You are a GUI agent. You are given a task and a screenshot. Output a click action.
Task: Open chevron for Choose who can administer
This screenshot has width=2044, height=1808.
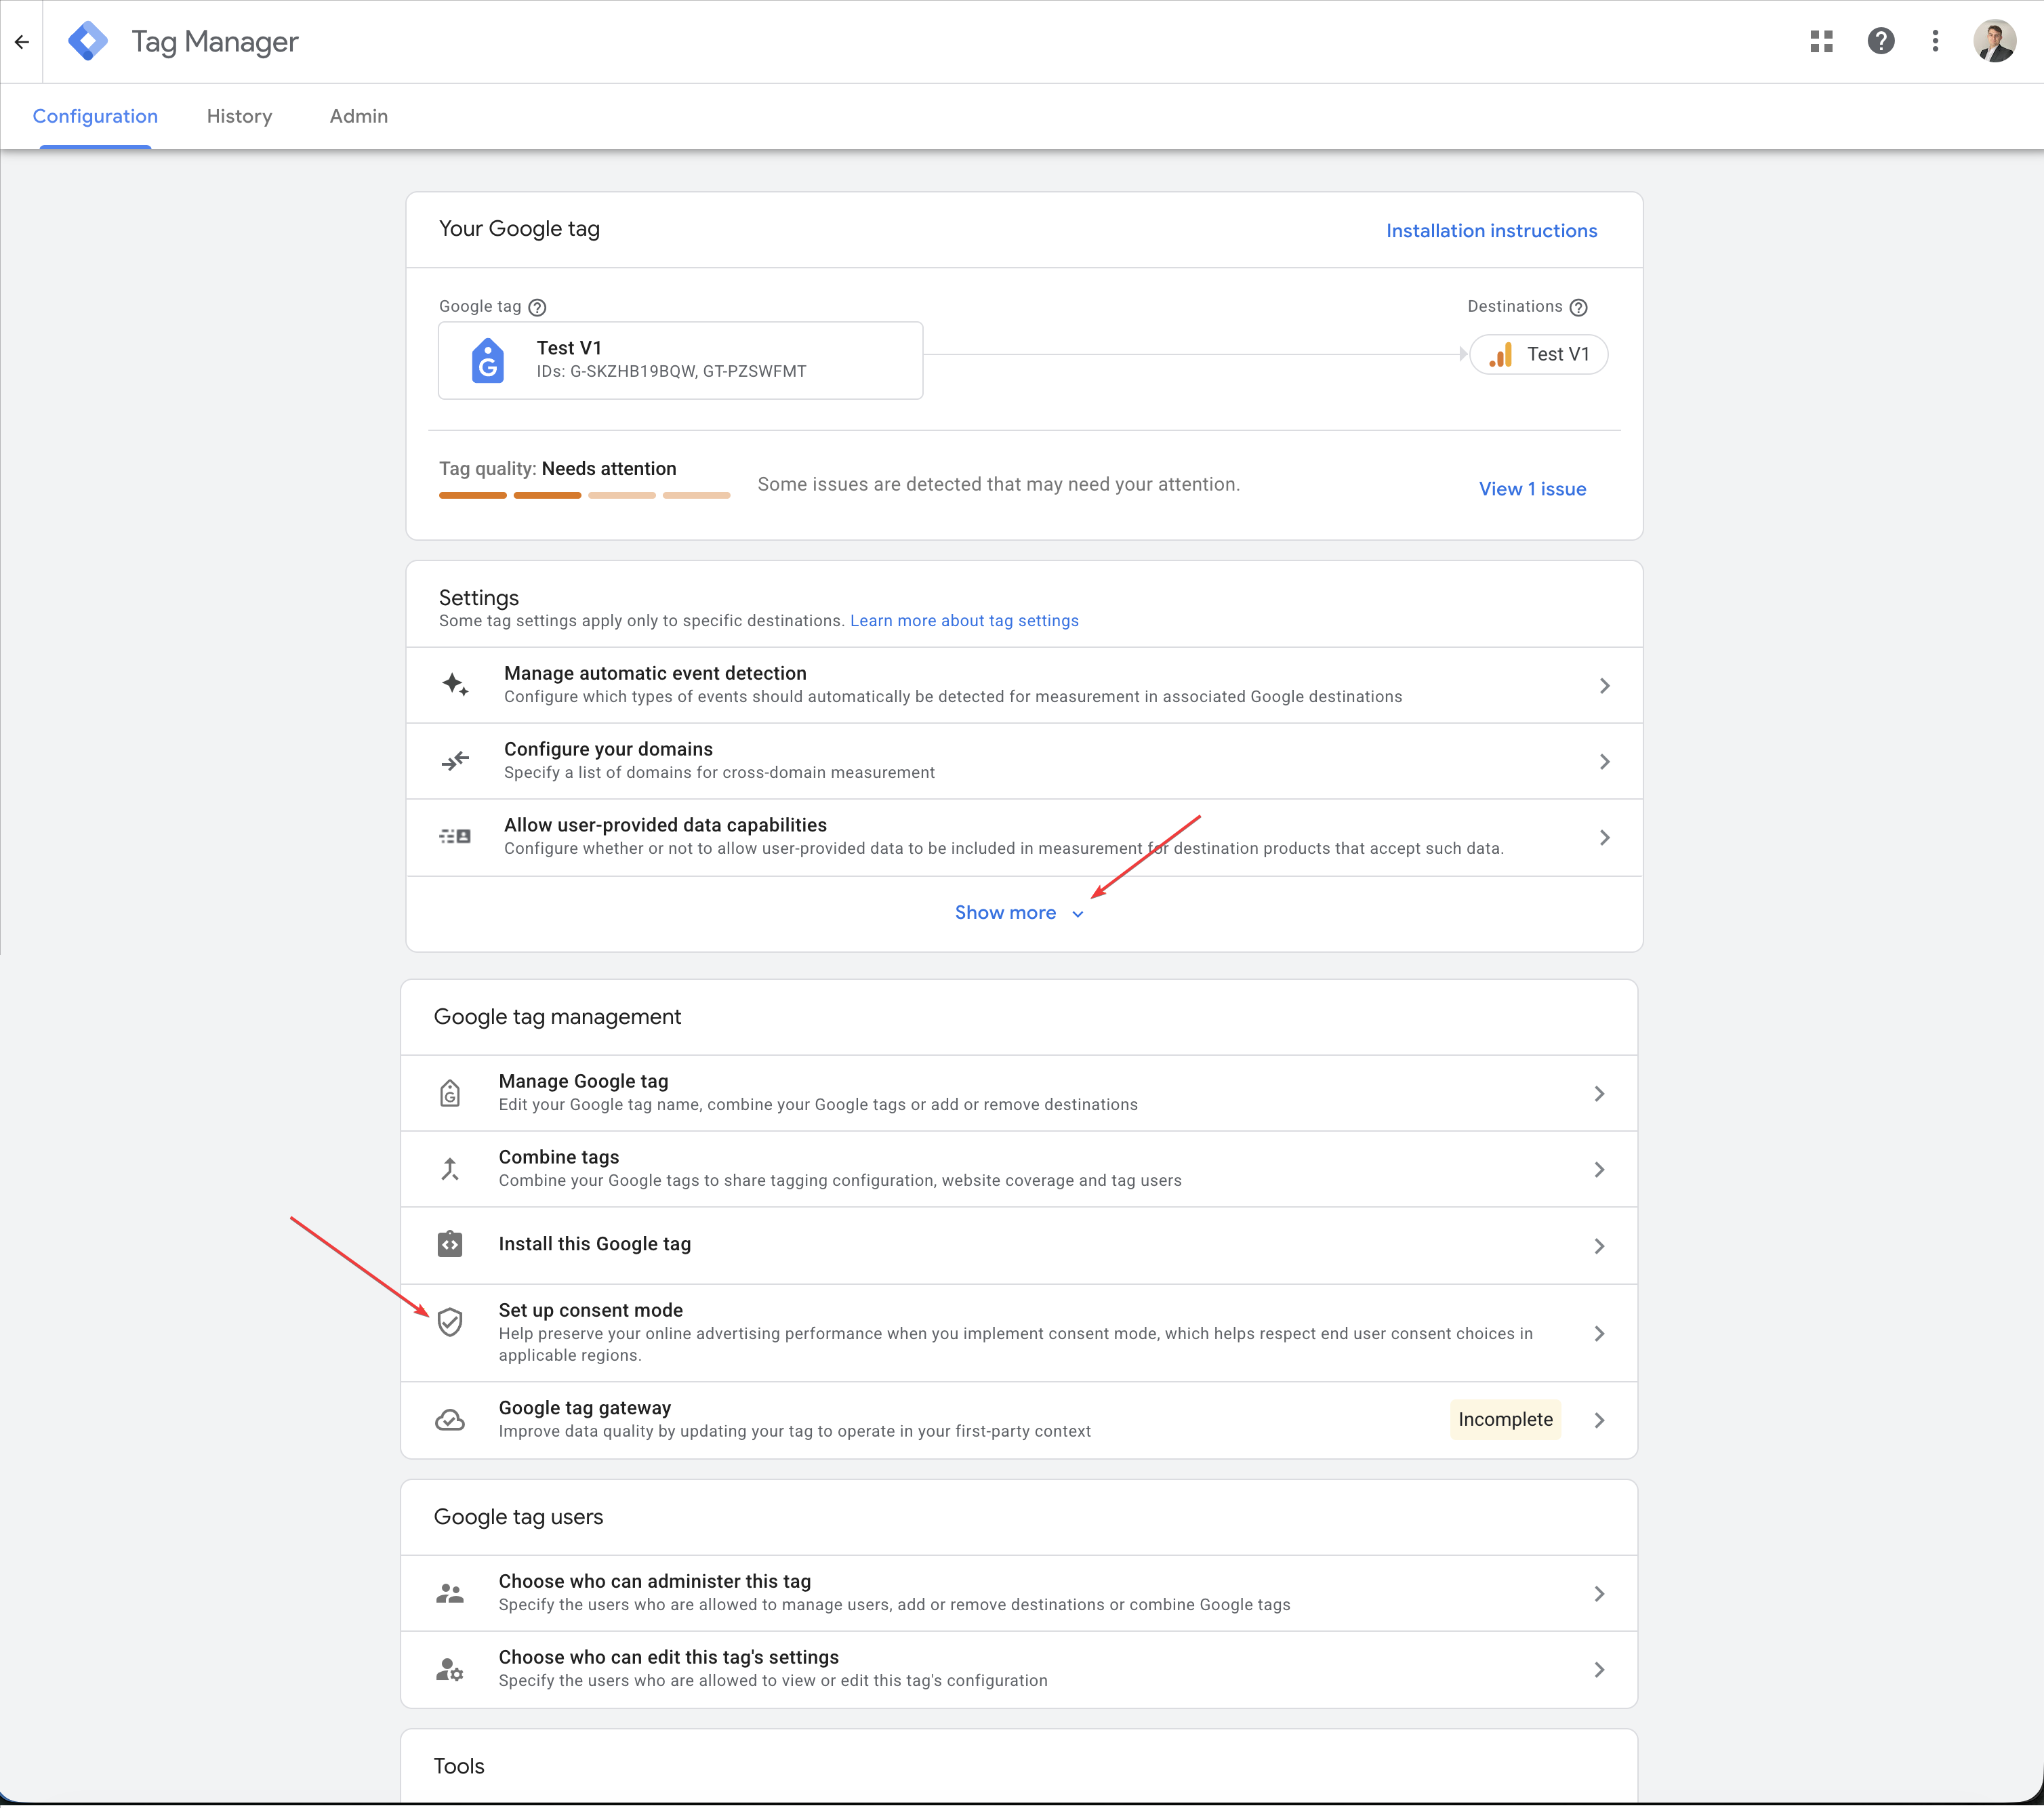point(1599,1594)
